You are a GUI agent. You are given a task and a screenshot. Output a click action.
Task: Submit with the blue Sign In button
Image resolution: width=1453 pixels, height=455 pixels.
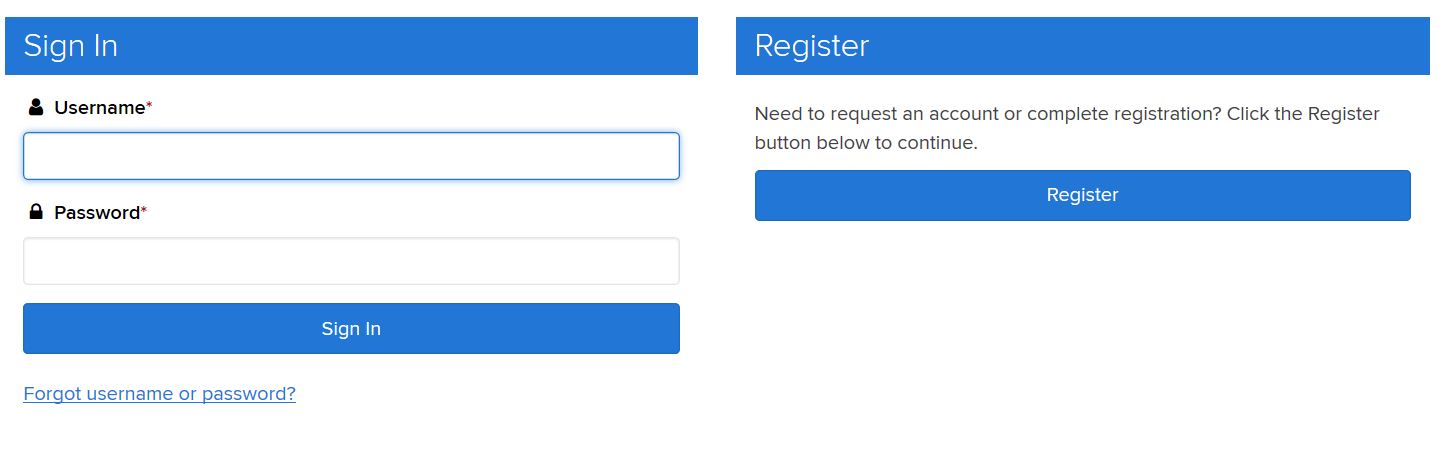click(x=351, y=328)
